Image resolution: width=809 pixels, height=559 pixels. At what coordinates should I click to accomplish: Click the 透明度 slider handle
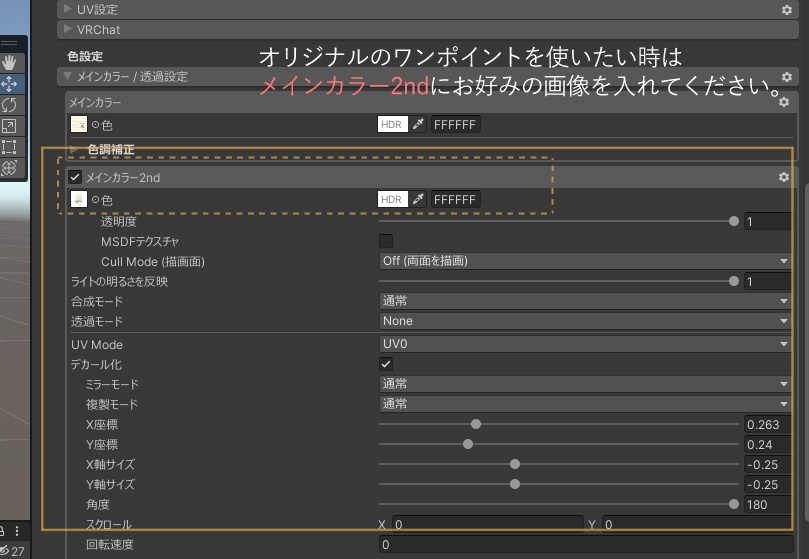[x=734, y=221]
